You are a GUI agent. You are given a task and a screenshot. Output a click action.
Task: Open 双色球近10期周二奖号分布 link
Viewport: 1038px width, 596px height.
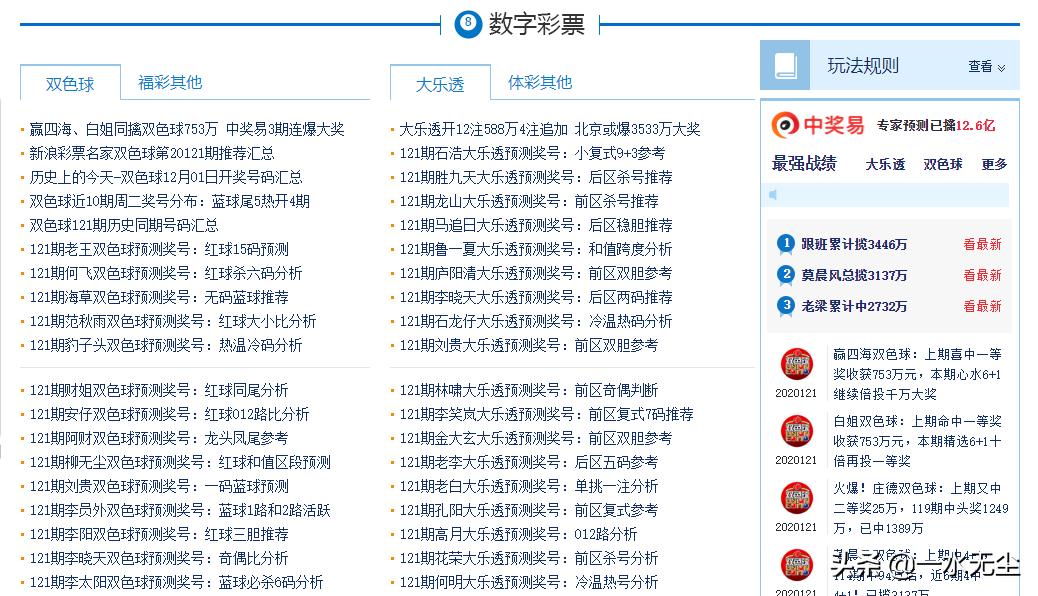pos(169,201)
